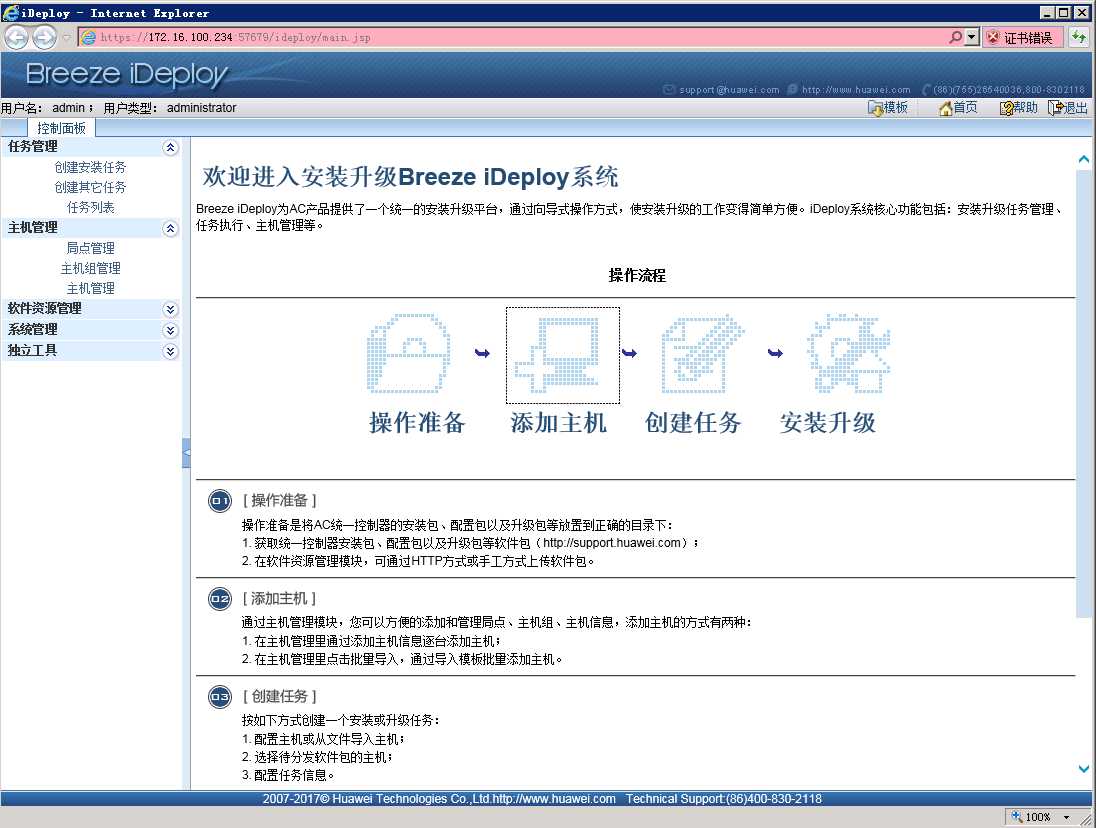Image resolution: width=1096 pixels, height=828 pixels.
Task: Click the Technical Support footer text
Action: tap(723, 799)
